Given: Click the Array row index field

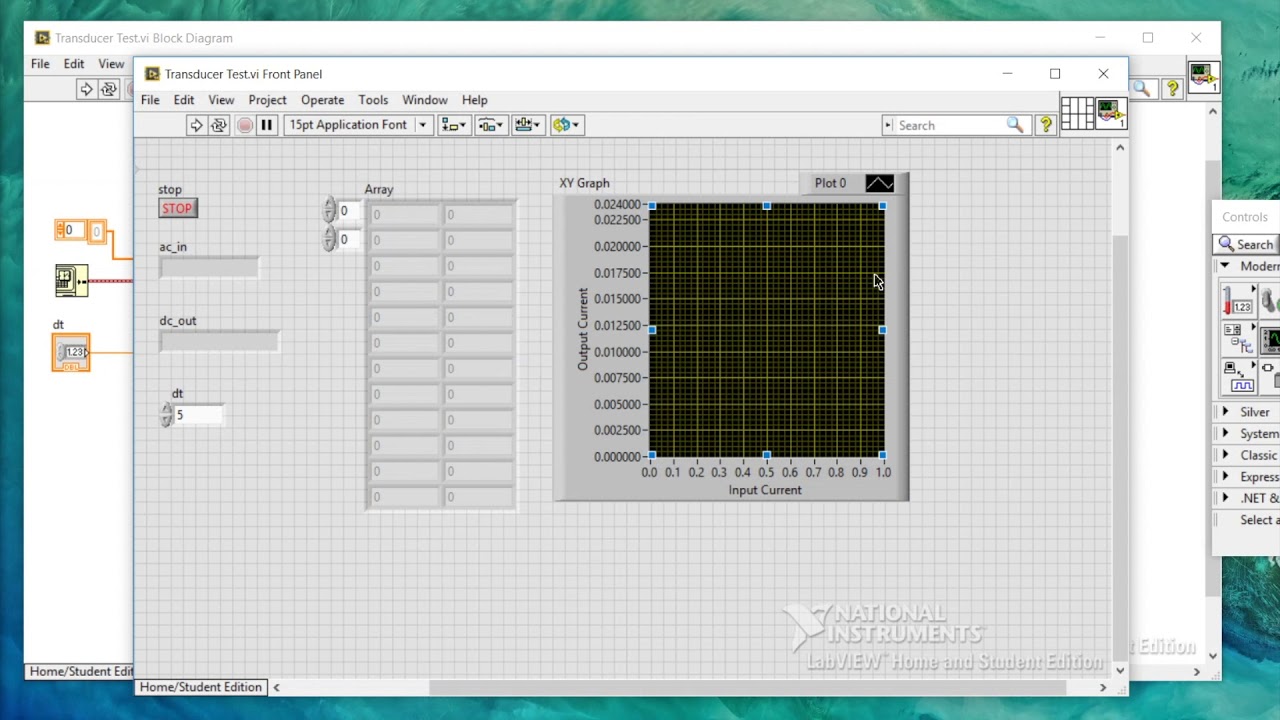Looking at the screenshot, I should (349, 210).
